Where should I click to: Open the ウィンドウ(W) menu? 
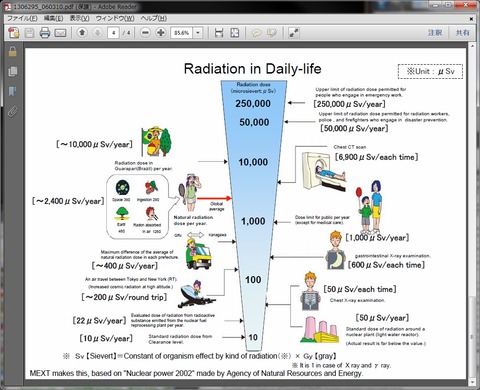pyautogui.click(x=115, y=18)
